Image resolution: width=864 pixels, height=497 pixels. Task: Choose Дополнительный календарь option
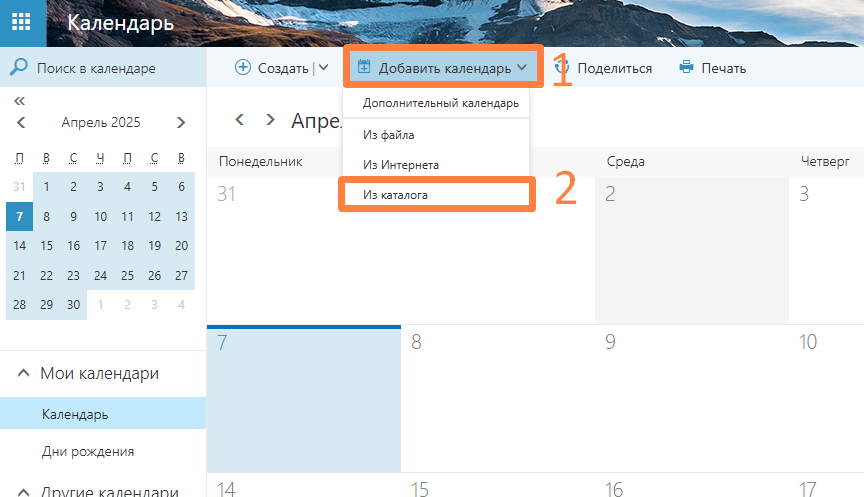point(440,103)
